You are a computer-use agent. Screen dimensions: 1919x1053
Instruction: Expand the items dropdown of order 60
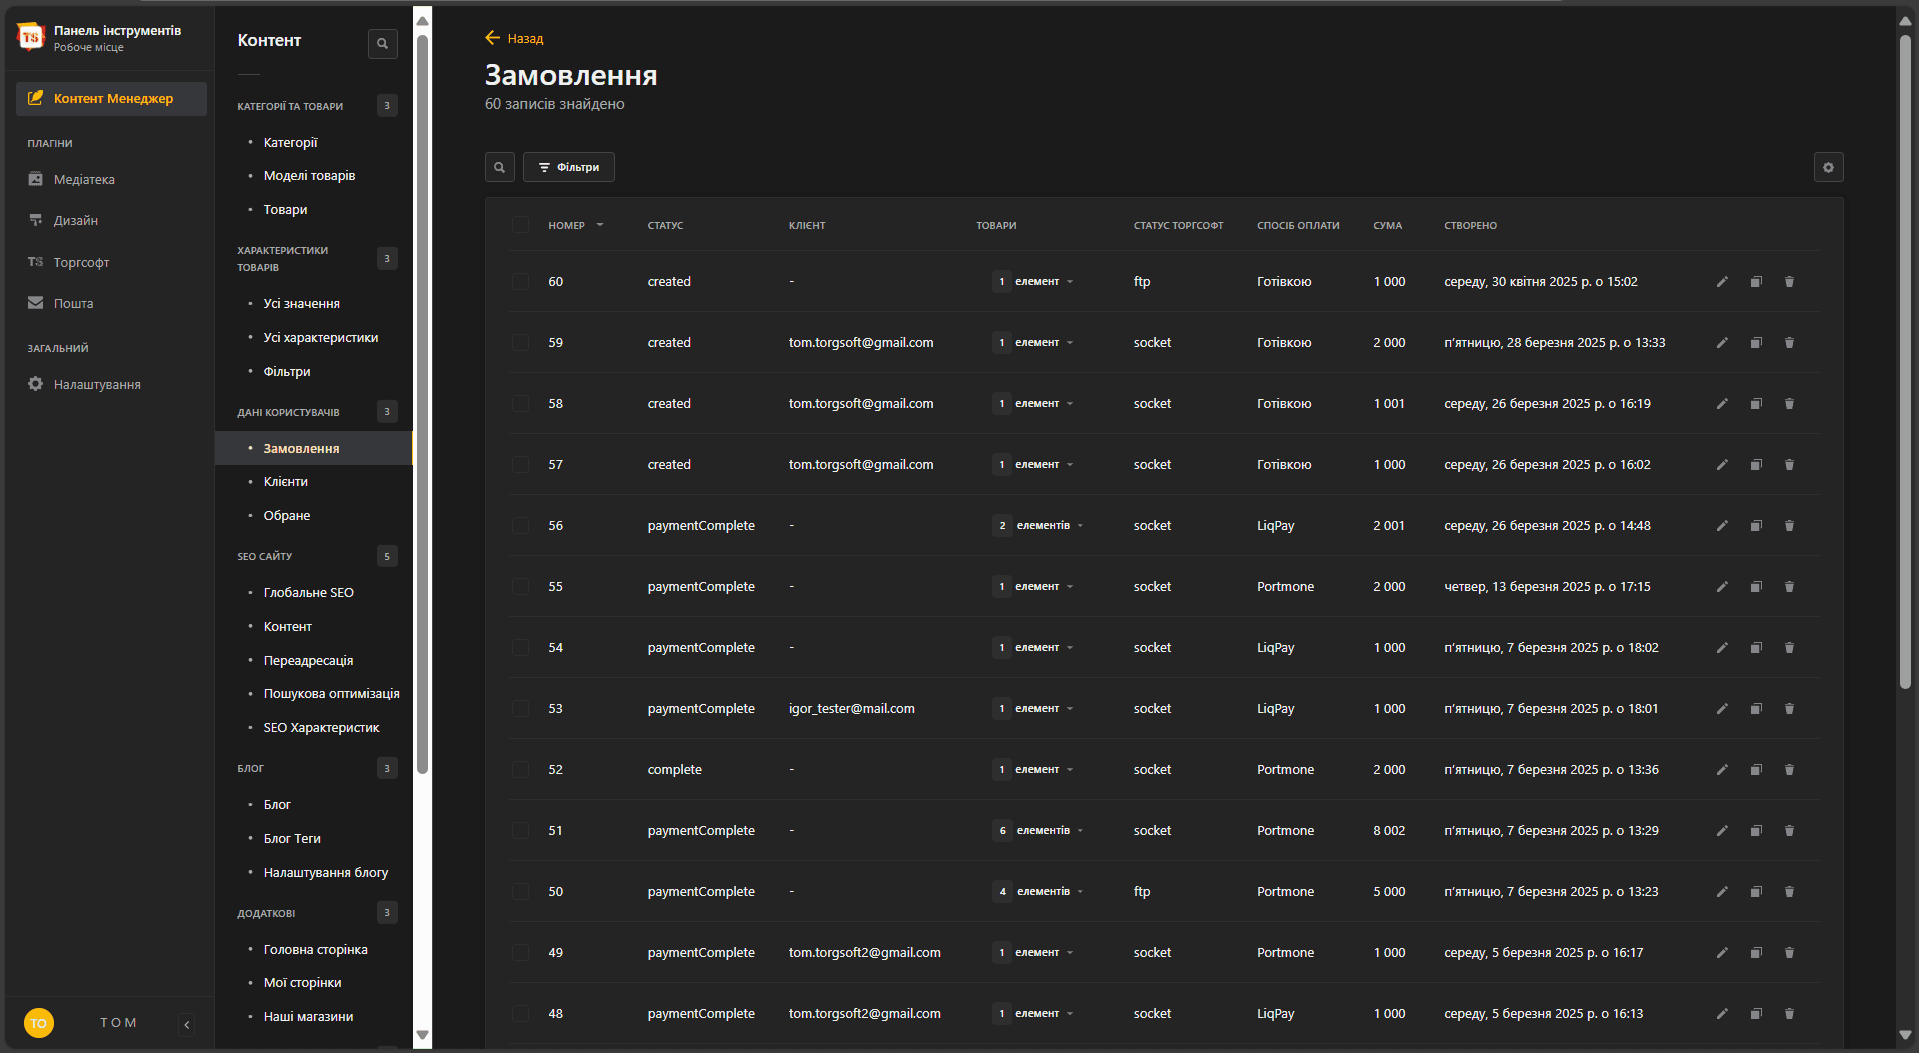pos(1033,282)
